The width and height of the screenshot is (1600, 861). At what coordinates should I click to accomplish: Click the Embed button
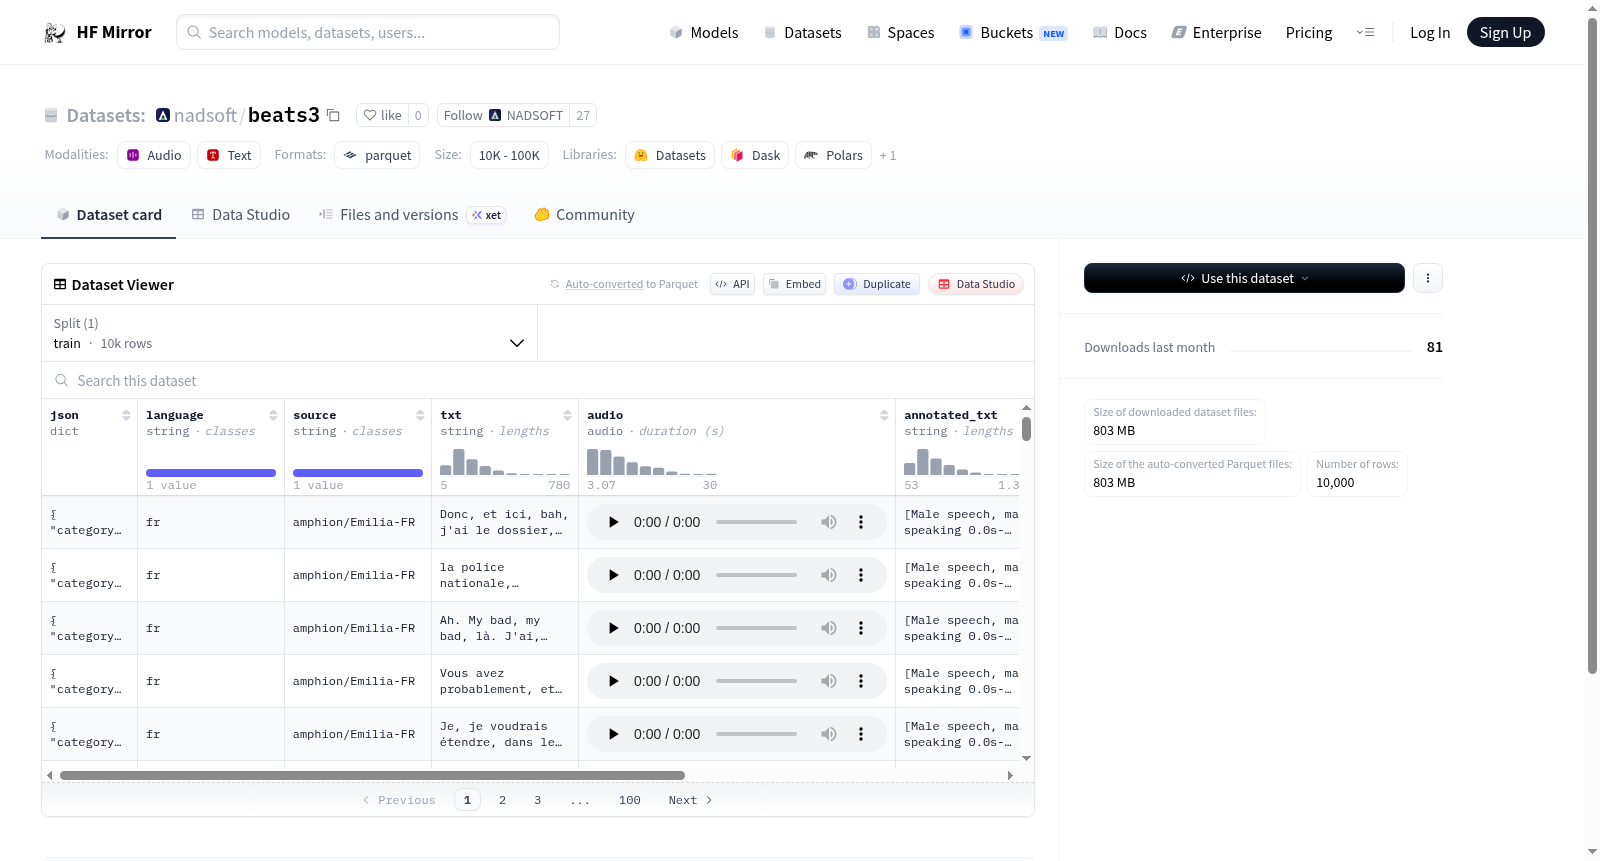tap(794, 284)
